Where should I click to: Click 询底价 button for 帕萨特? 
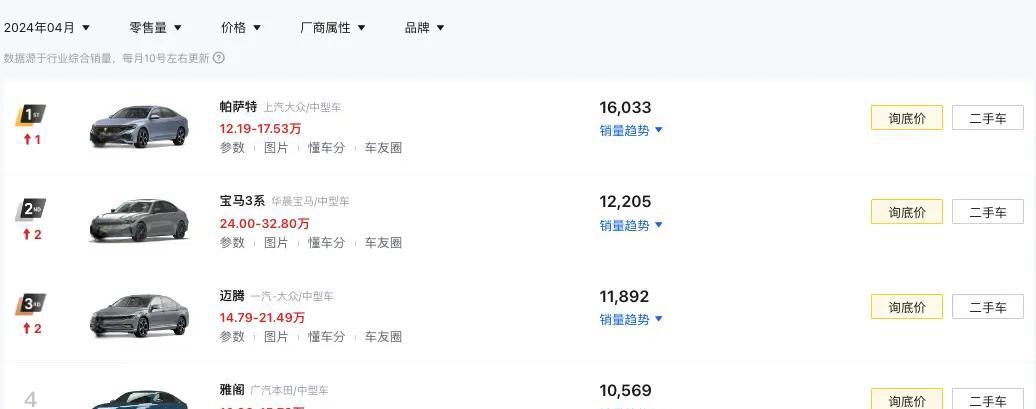906,118
